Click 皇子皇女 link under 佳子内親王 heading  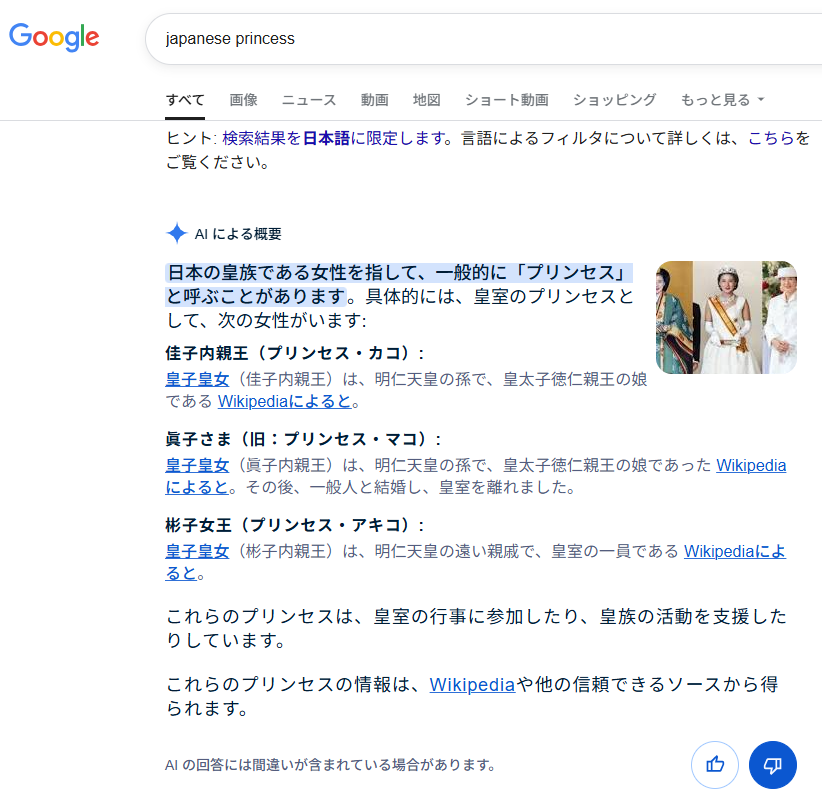click(197, 379)
